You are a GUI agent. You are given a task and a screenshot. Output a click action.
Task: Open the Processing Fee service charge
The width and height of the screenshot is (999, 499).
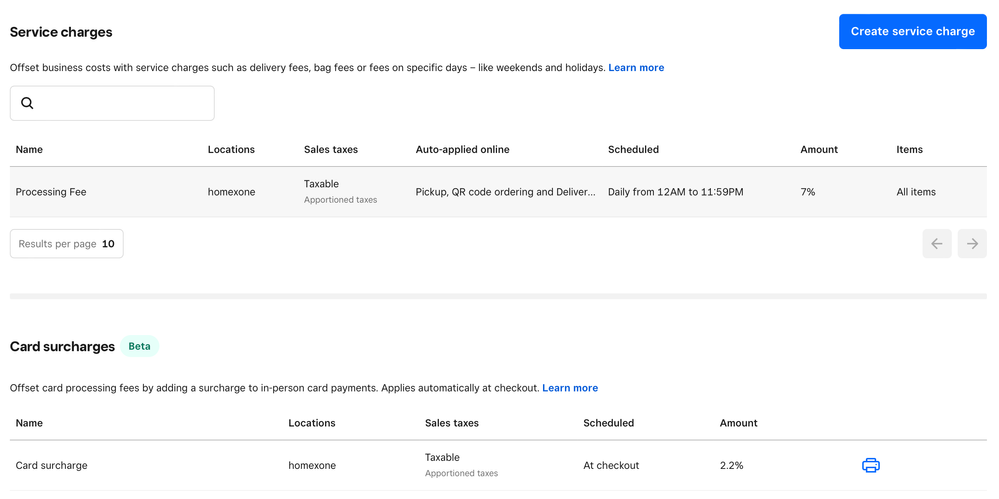point(51,192)
